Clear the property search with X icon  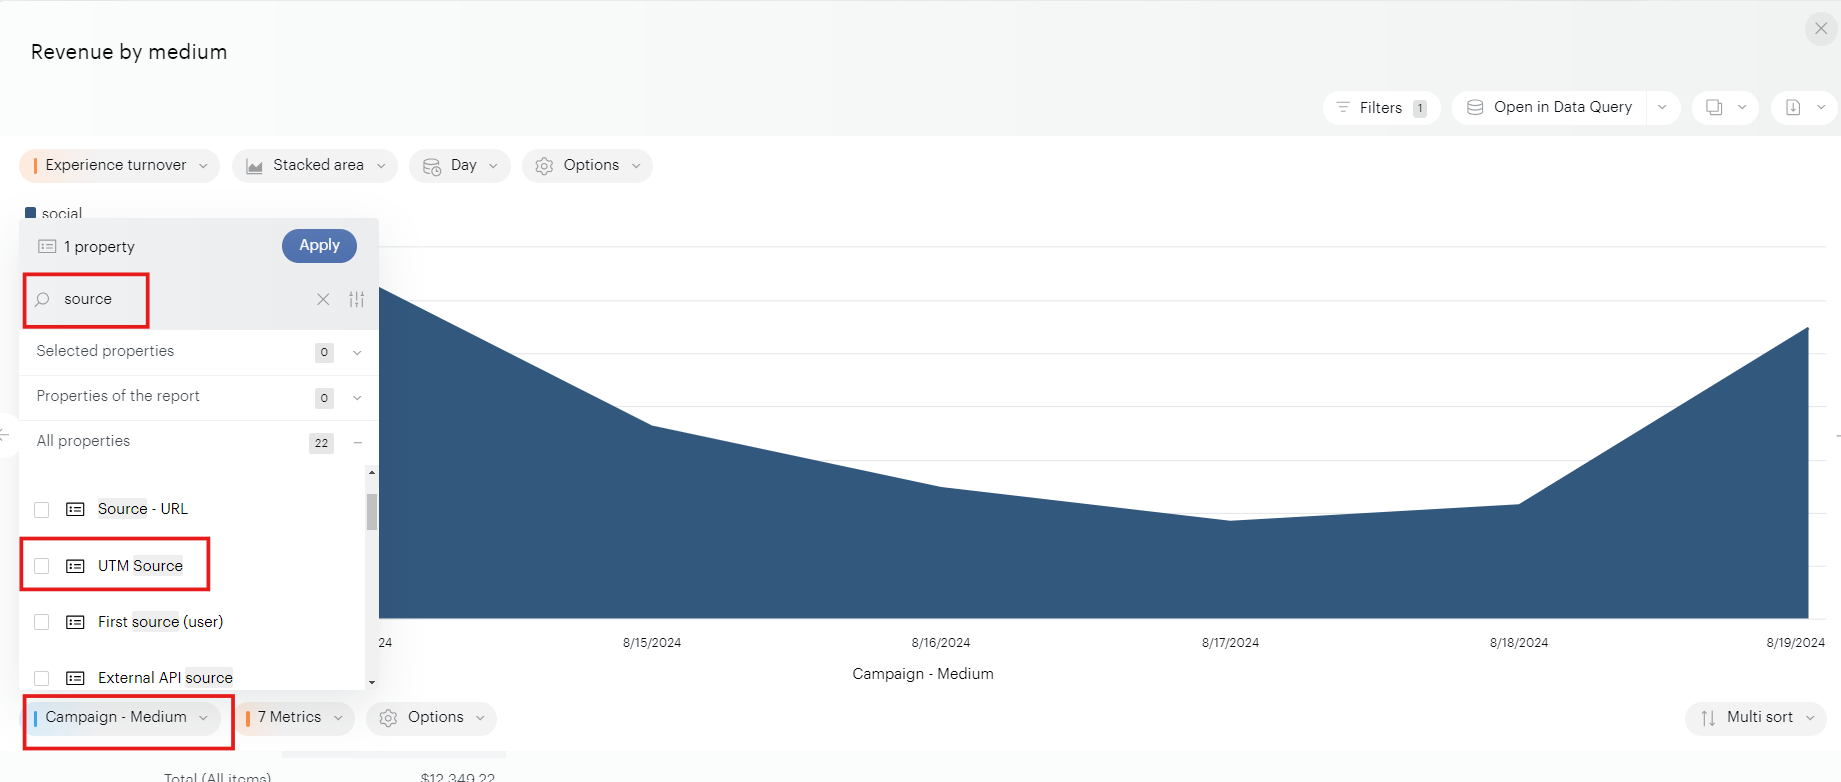click(323, 299)
